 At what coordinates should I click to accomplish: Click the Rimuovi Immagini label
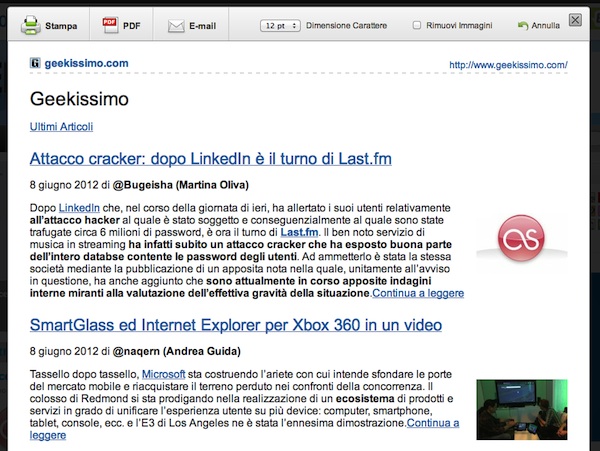[x=459, y=26]
